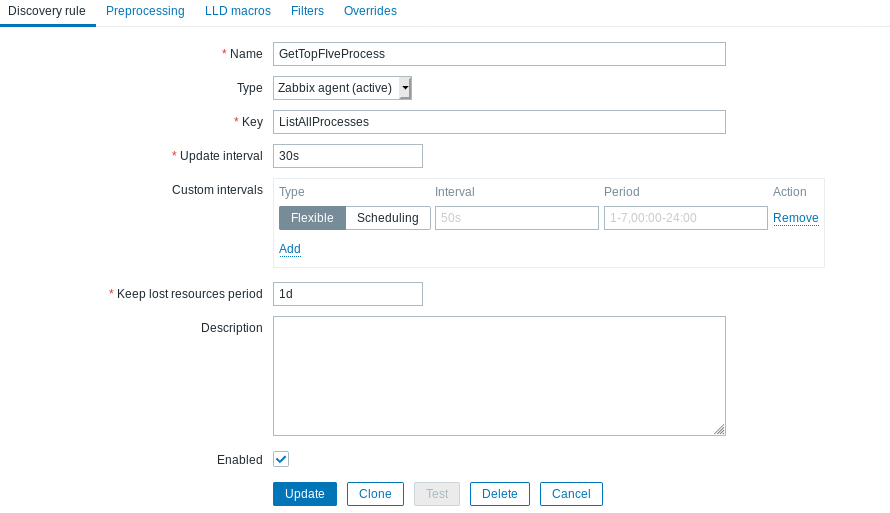This screenshot has height=513, width=890.
Task: Click the Delete button
Action: pos(500,494)
